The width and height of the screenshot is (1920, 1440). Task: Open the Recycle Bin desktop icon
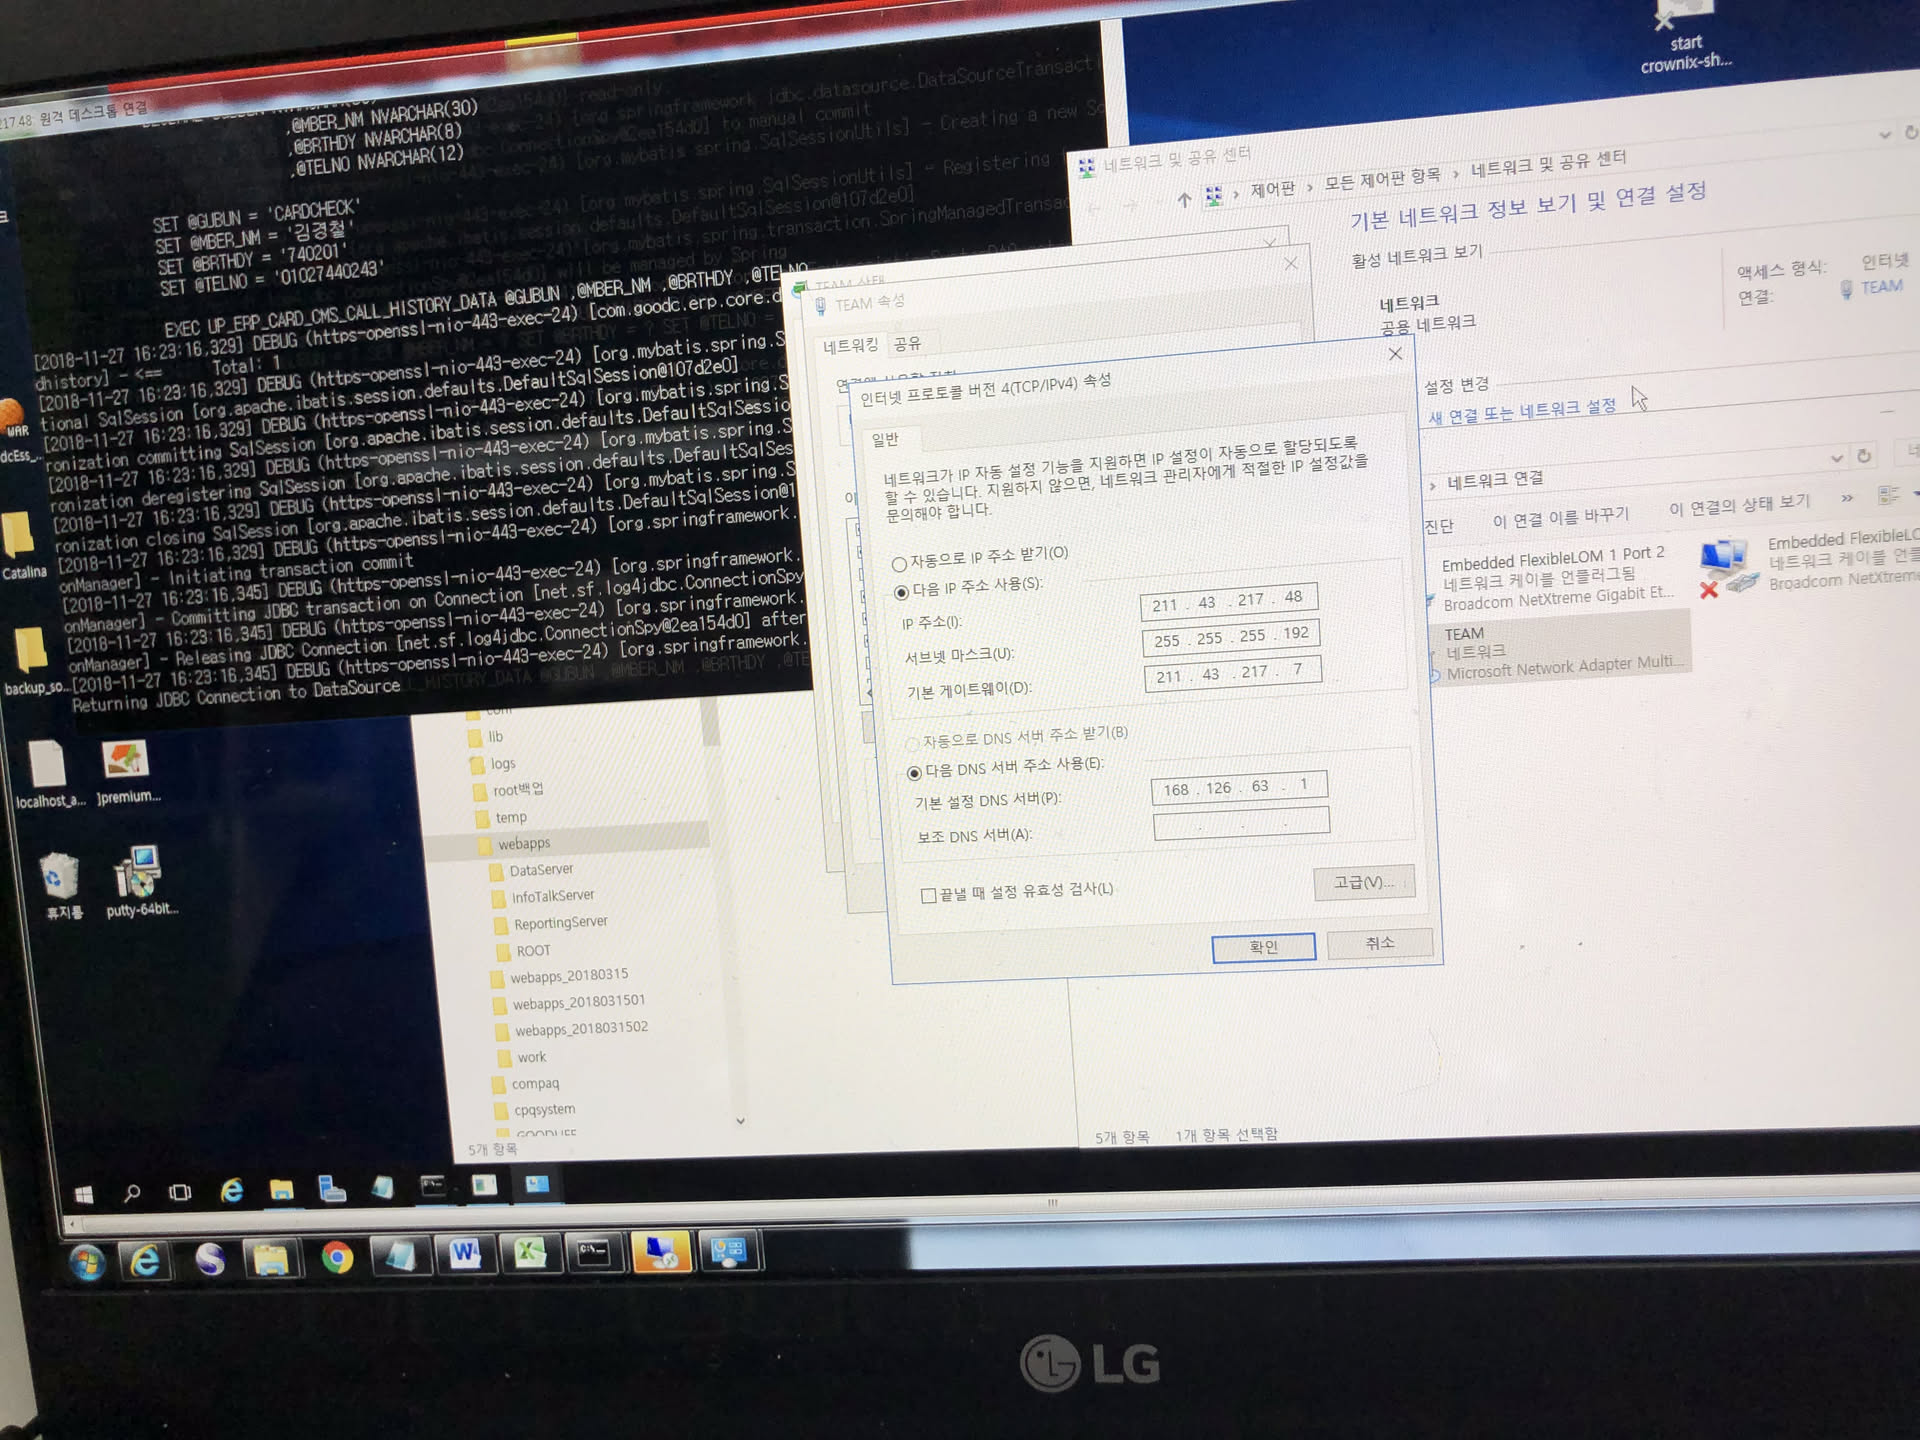click(61, 876)
